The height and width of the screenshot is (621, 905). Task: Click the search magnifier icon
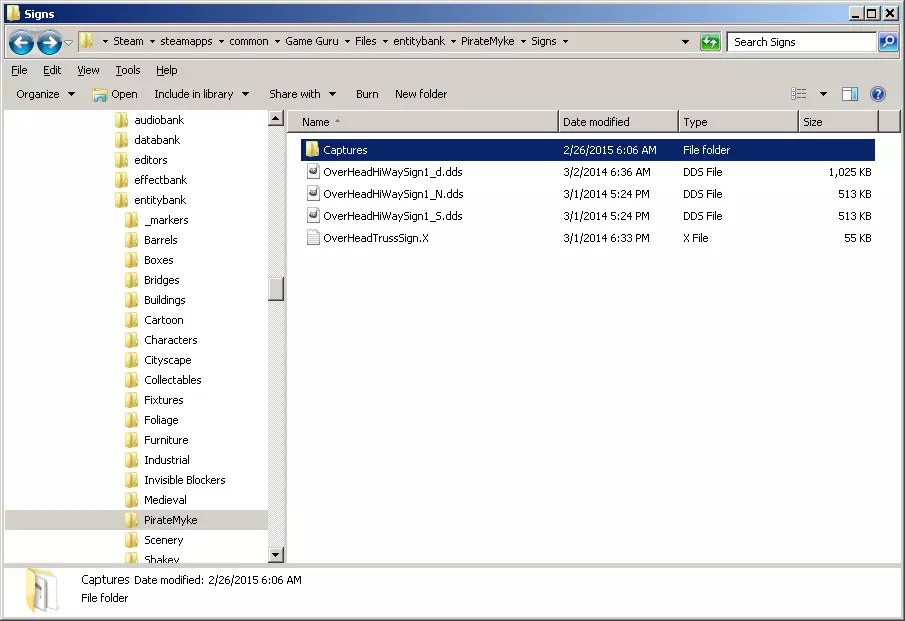(887, 42)
